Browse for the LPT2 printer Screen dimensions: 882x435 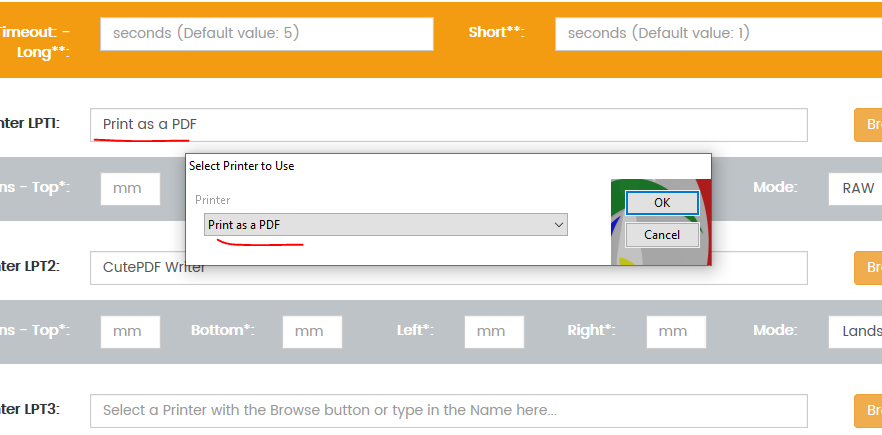point(868,268)
